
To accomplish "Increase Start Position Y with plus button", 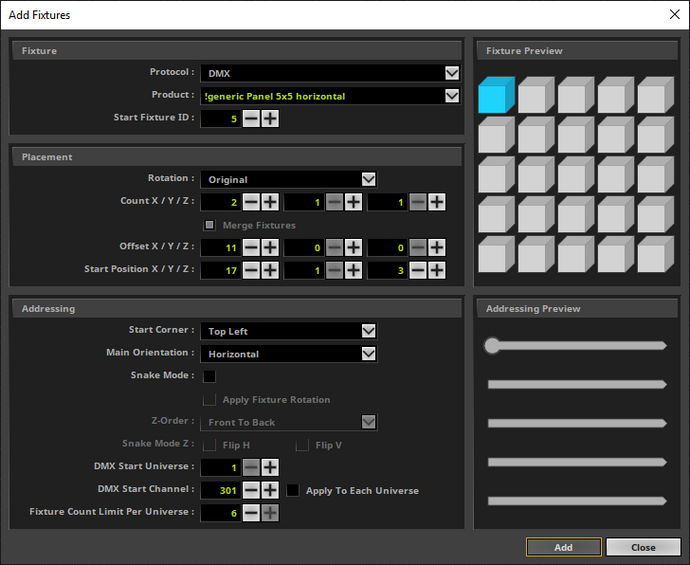I will (353, 270).
